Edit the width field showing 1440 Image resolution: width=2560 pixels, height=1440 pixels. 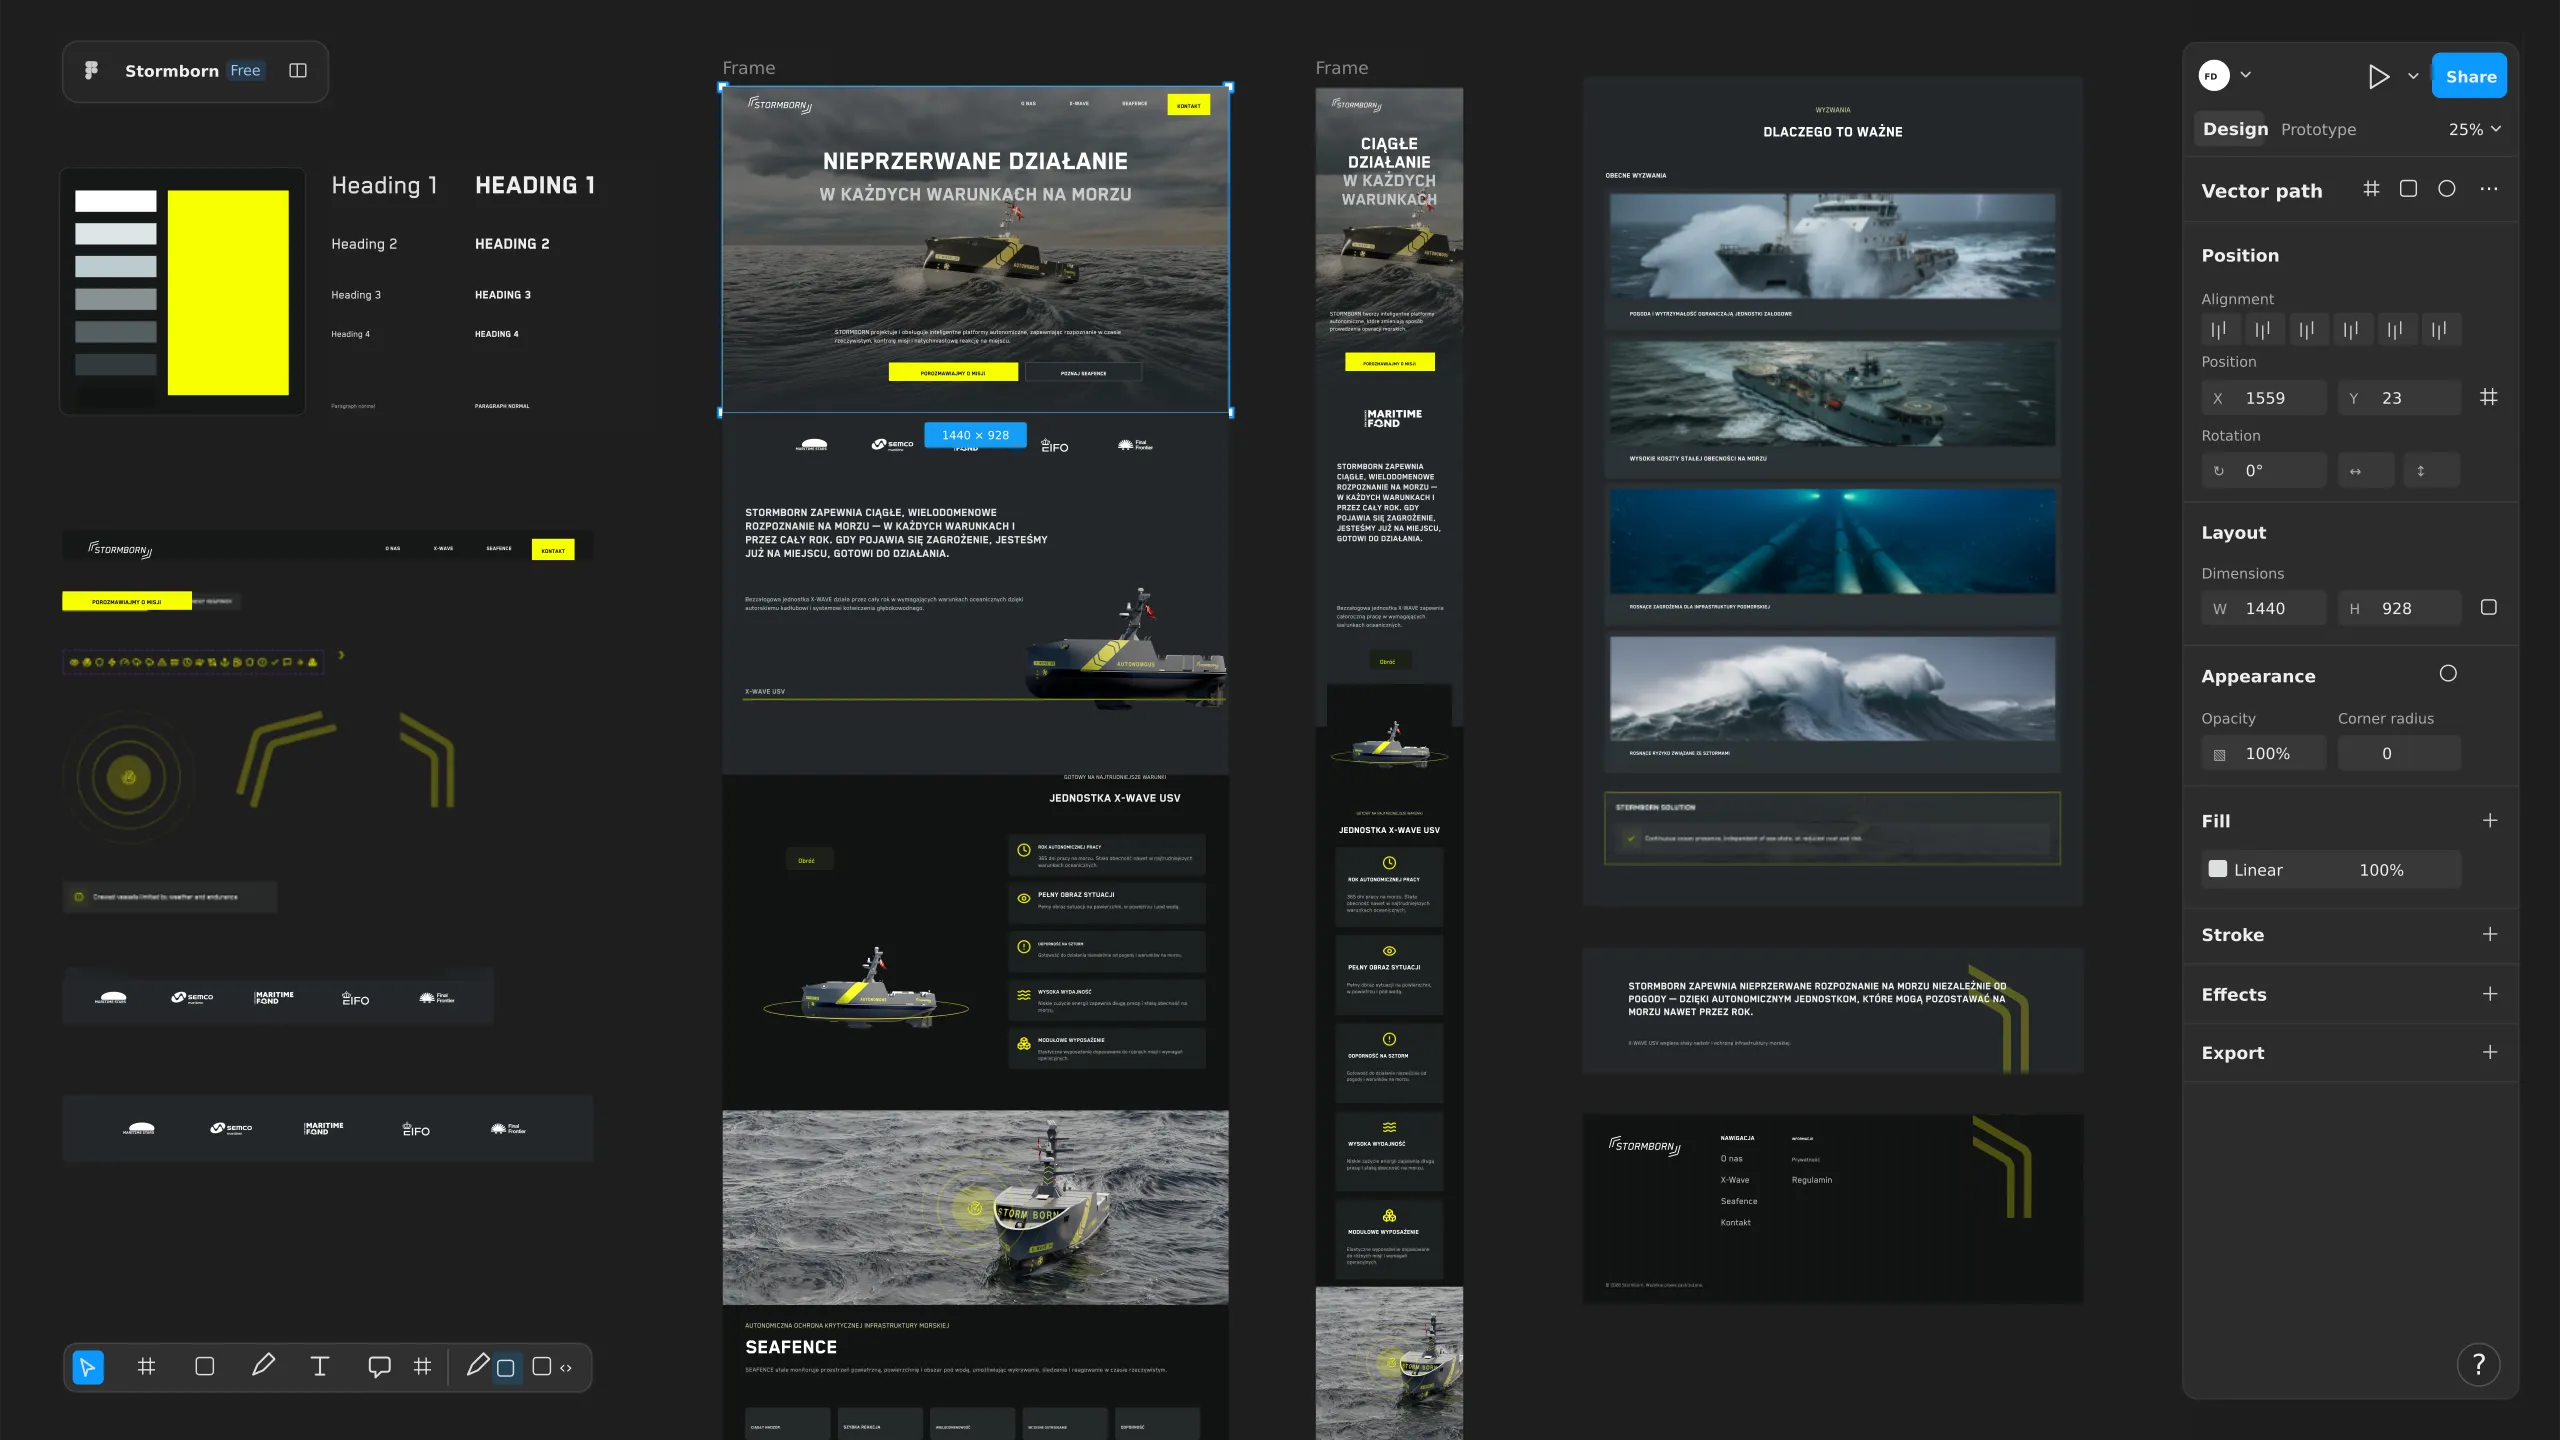(x=2264, y=608)
